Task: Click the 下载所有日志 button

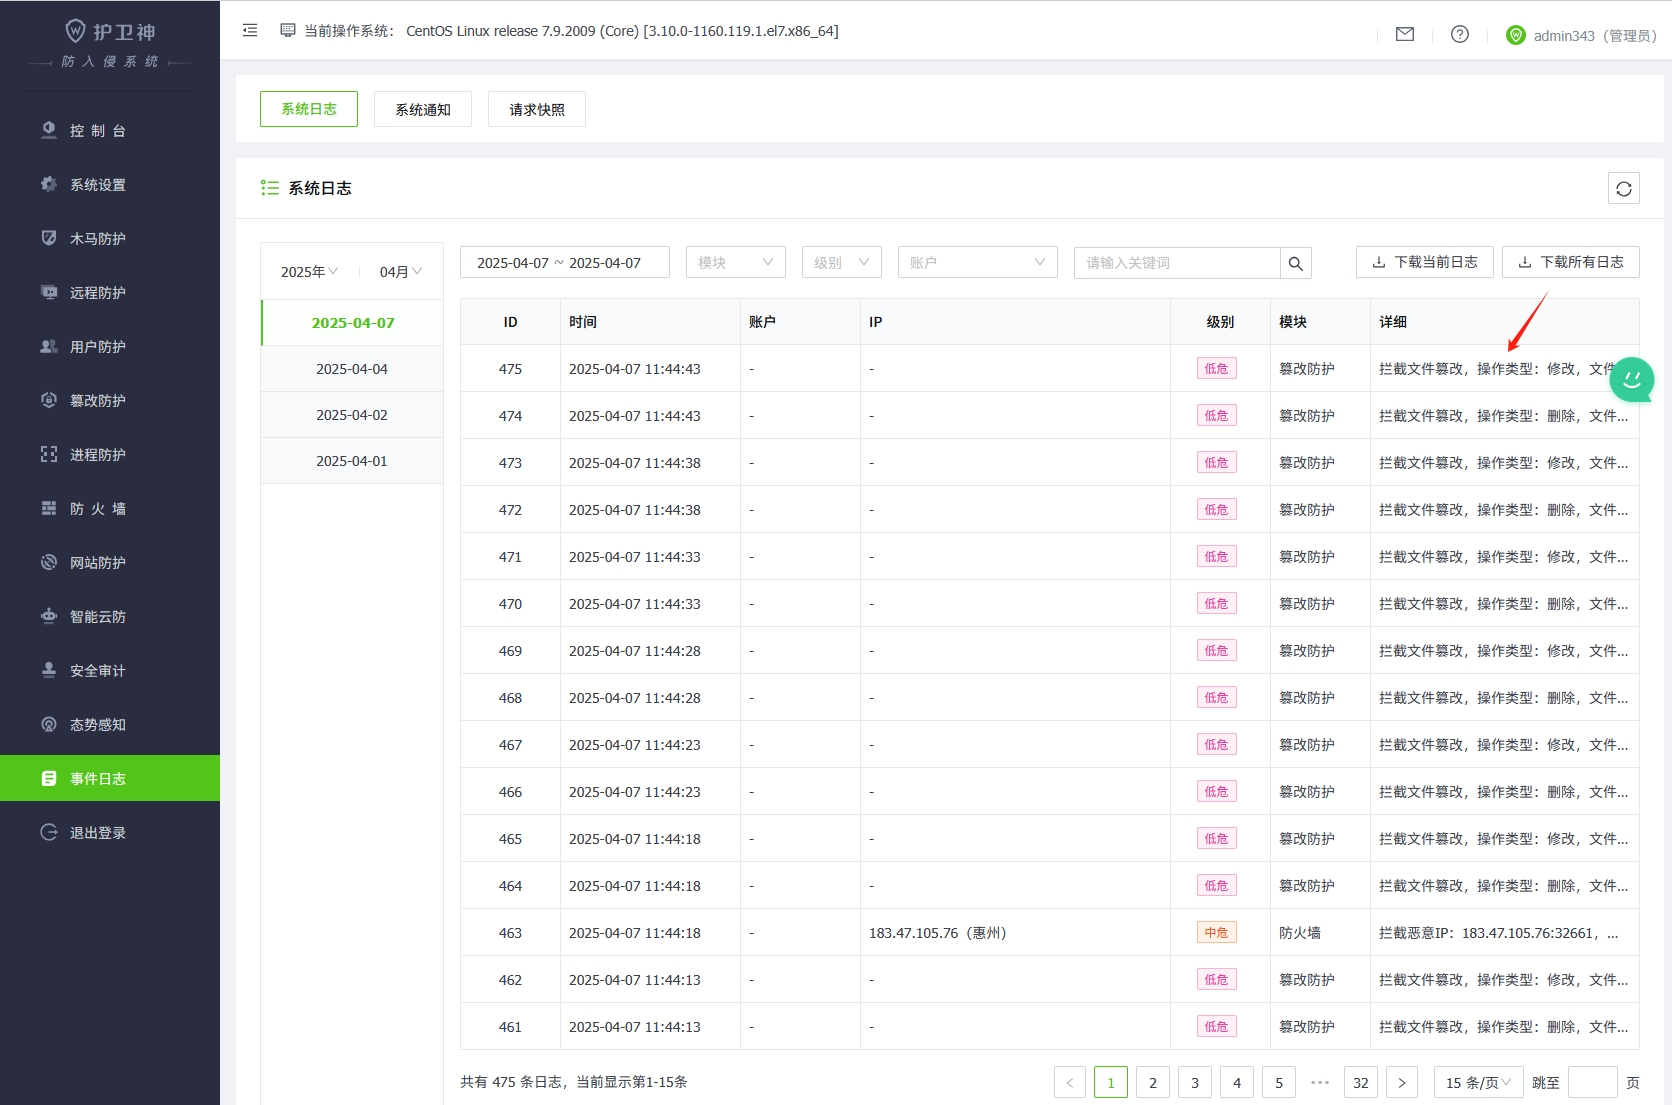Action: 1571,262
